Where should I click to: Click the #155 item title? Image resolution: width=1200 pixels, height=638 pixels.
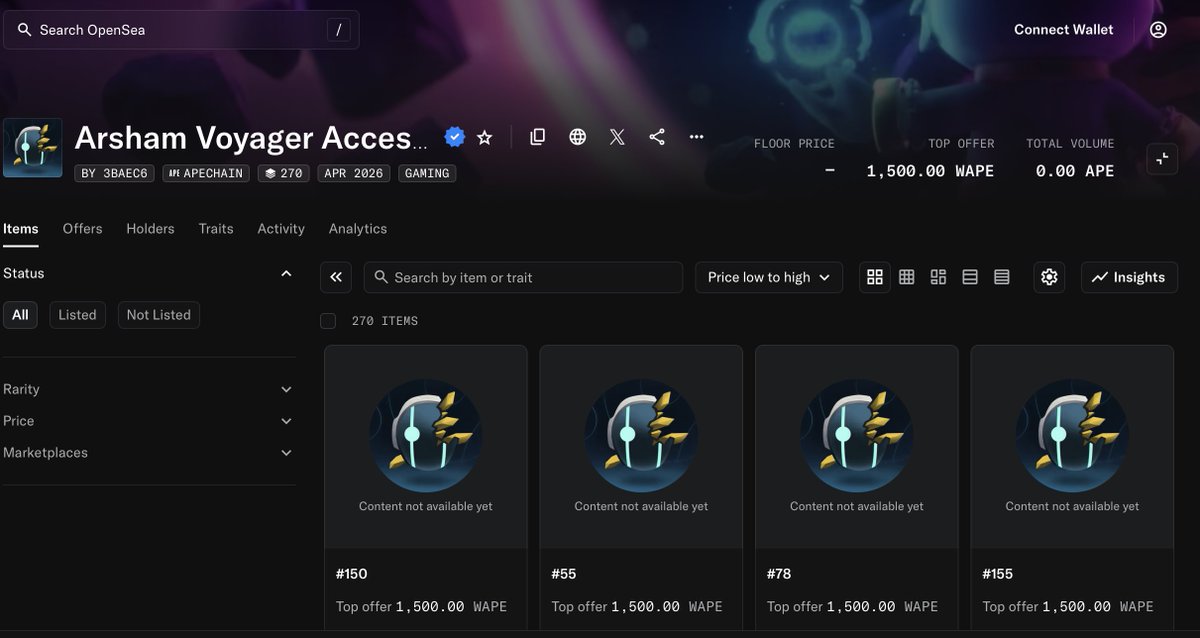click(x=998, y=574)
